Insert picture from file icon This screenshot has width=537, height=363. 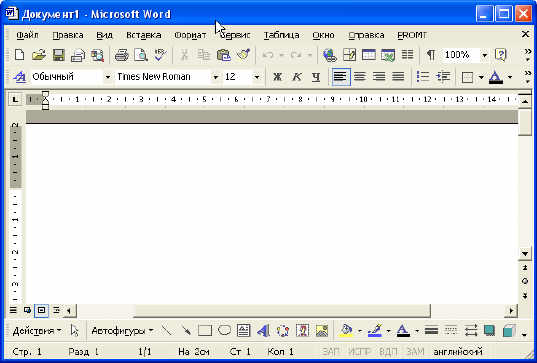(x=322, y=331)
